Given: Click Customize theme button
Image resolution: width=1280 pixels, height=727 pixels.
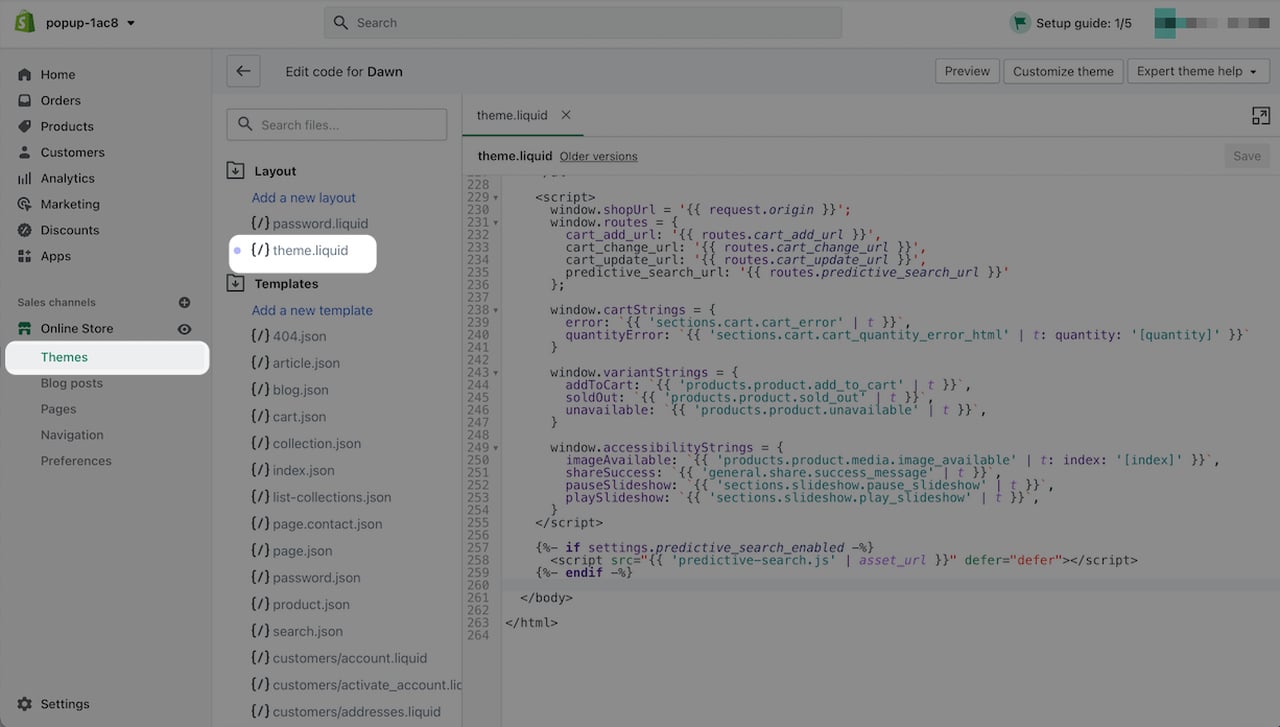Looking at the screenshot, I should [1063, 71].
